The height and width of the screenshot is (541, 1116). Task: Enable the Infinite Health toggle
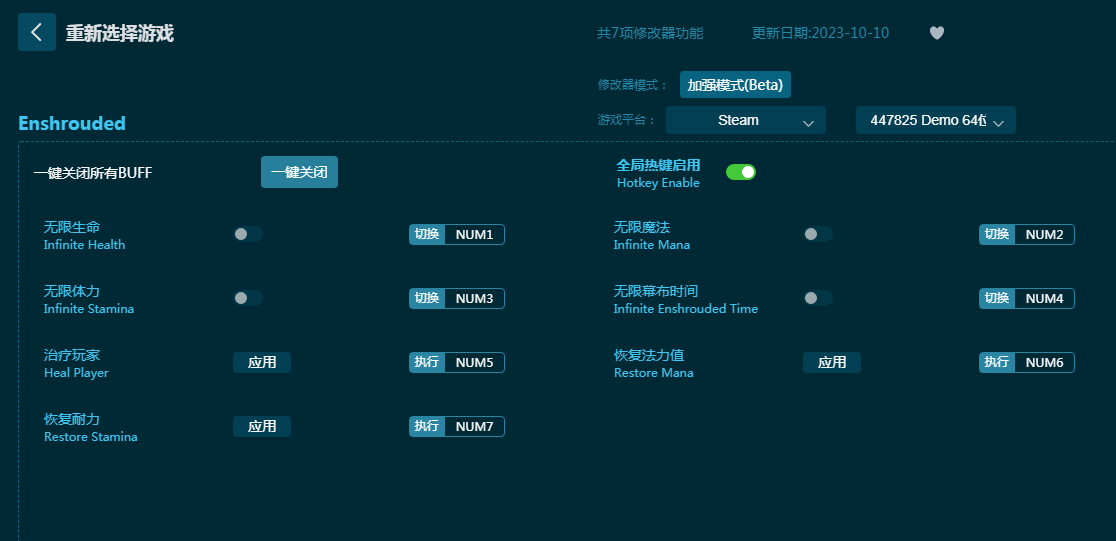point(247,234)
